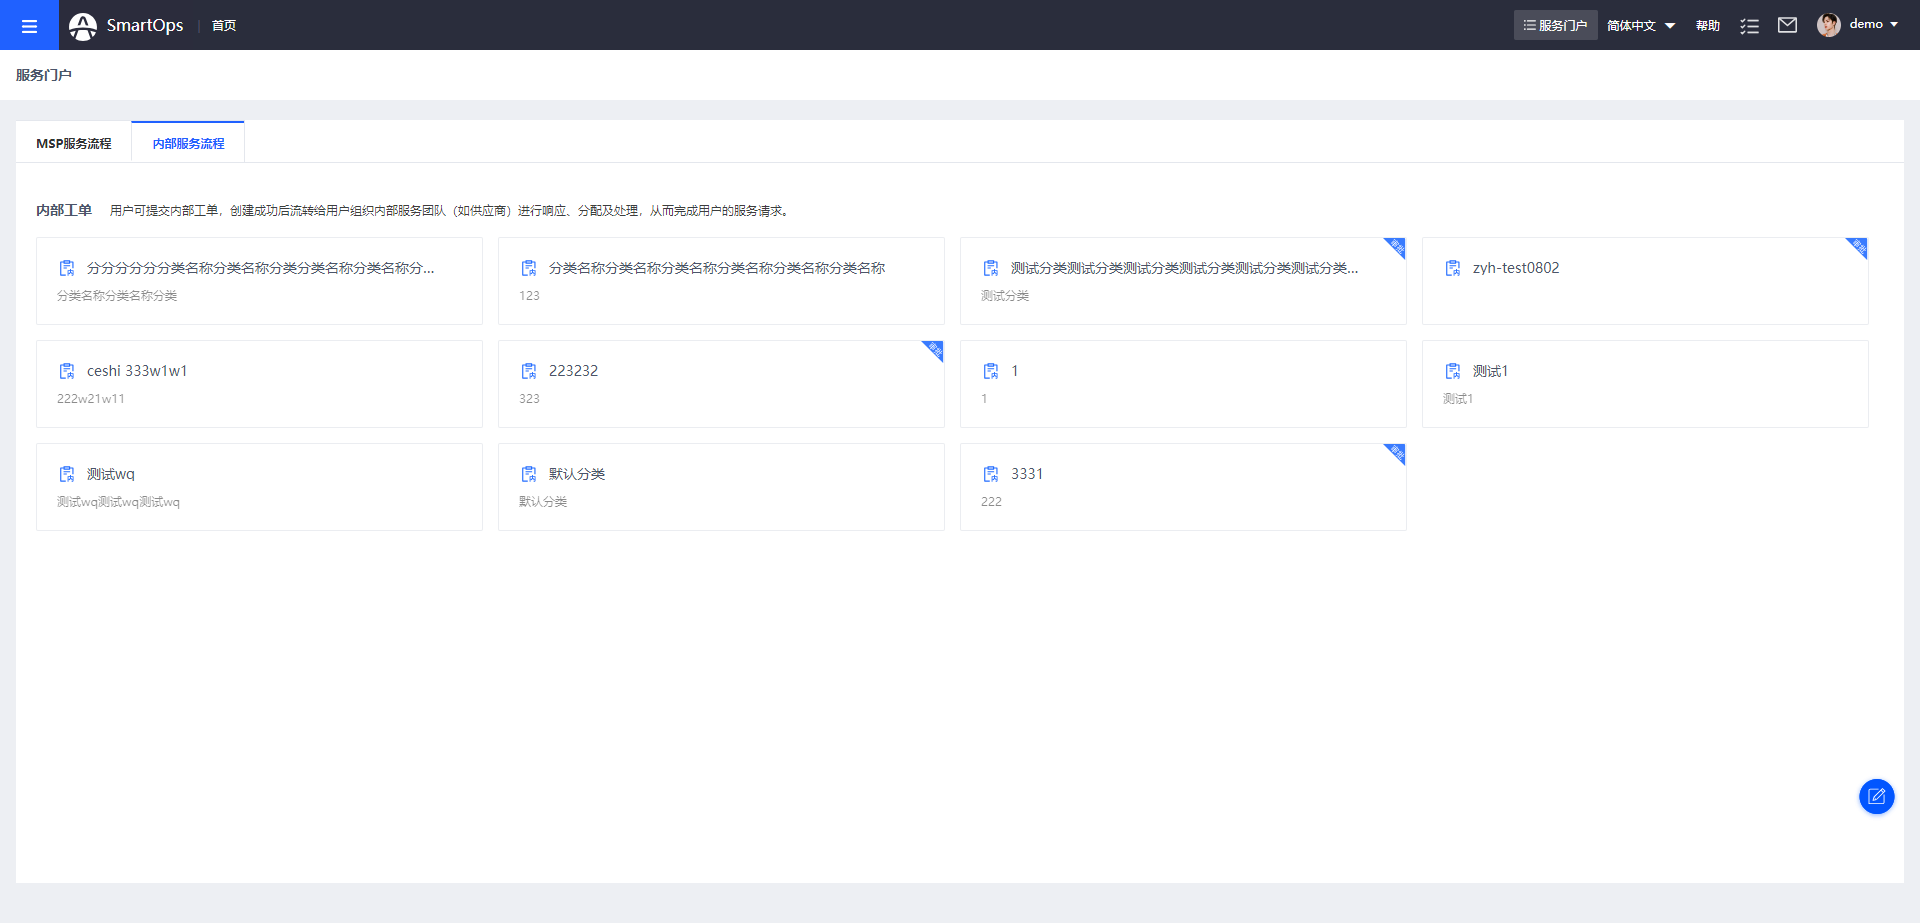The height and width of the screenshot is (923, 1920).
Task: Click the 内部工单 section heading
Action: 64,210
